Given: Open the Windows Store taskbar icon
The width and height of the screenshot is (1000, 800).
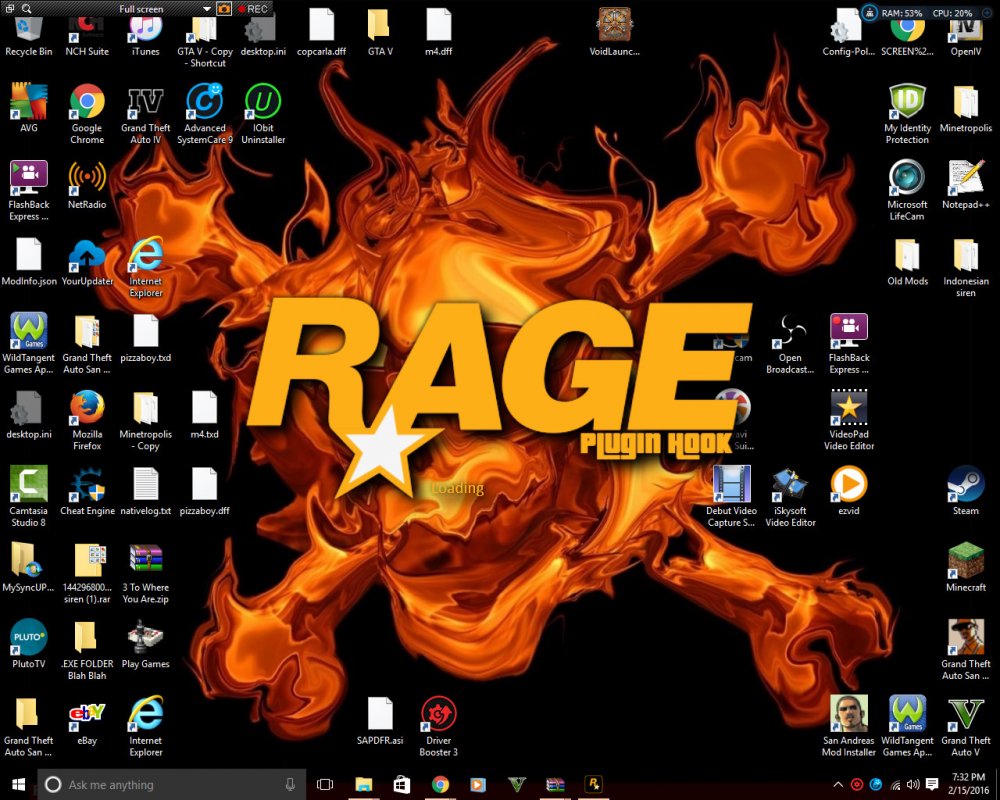Looking at the screenshot, I should point(402,785).
